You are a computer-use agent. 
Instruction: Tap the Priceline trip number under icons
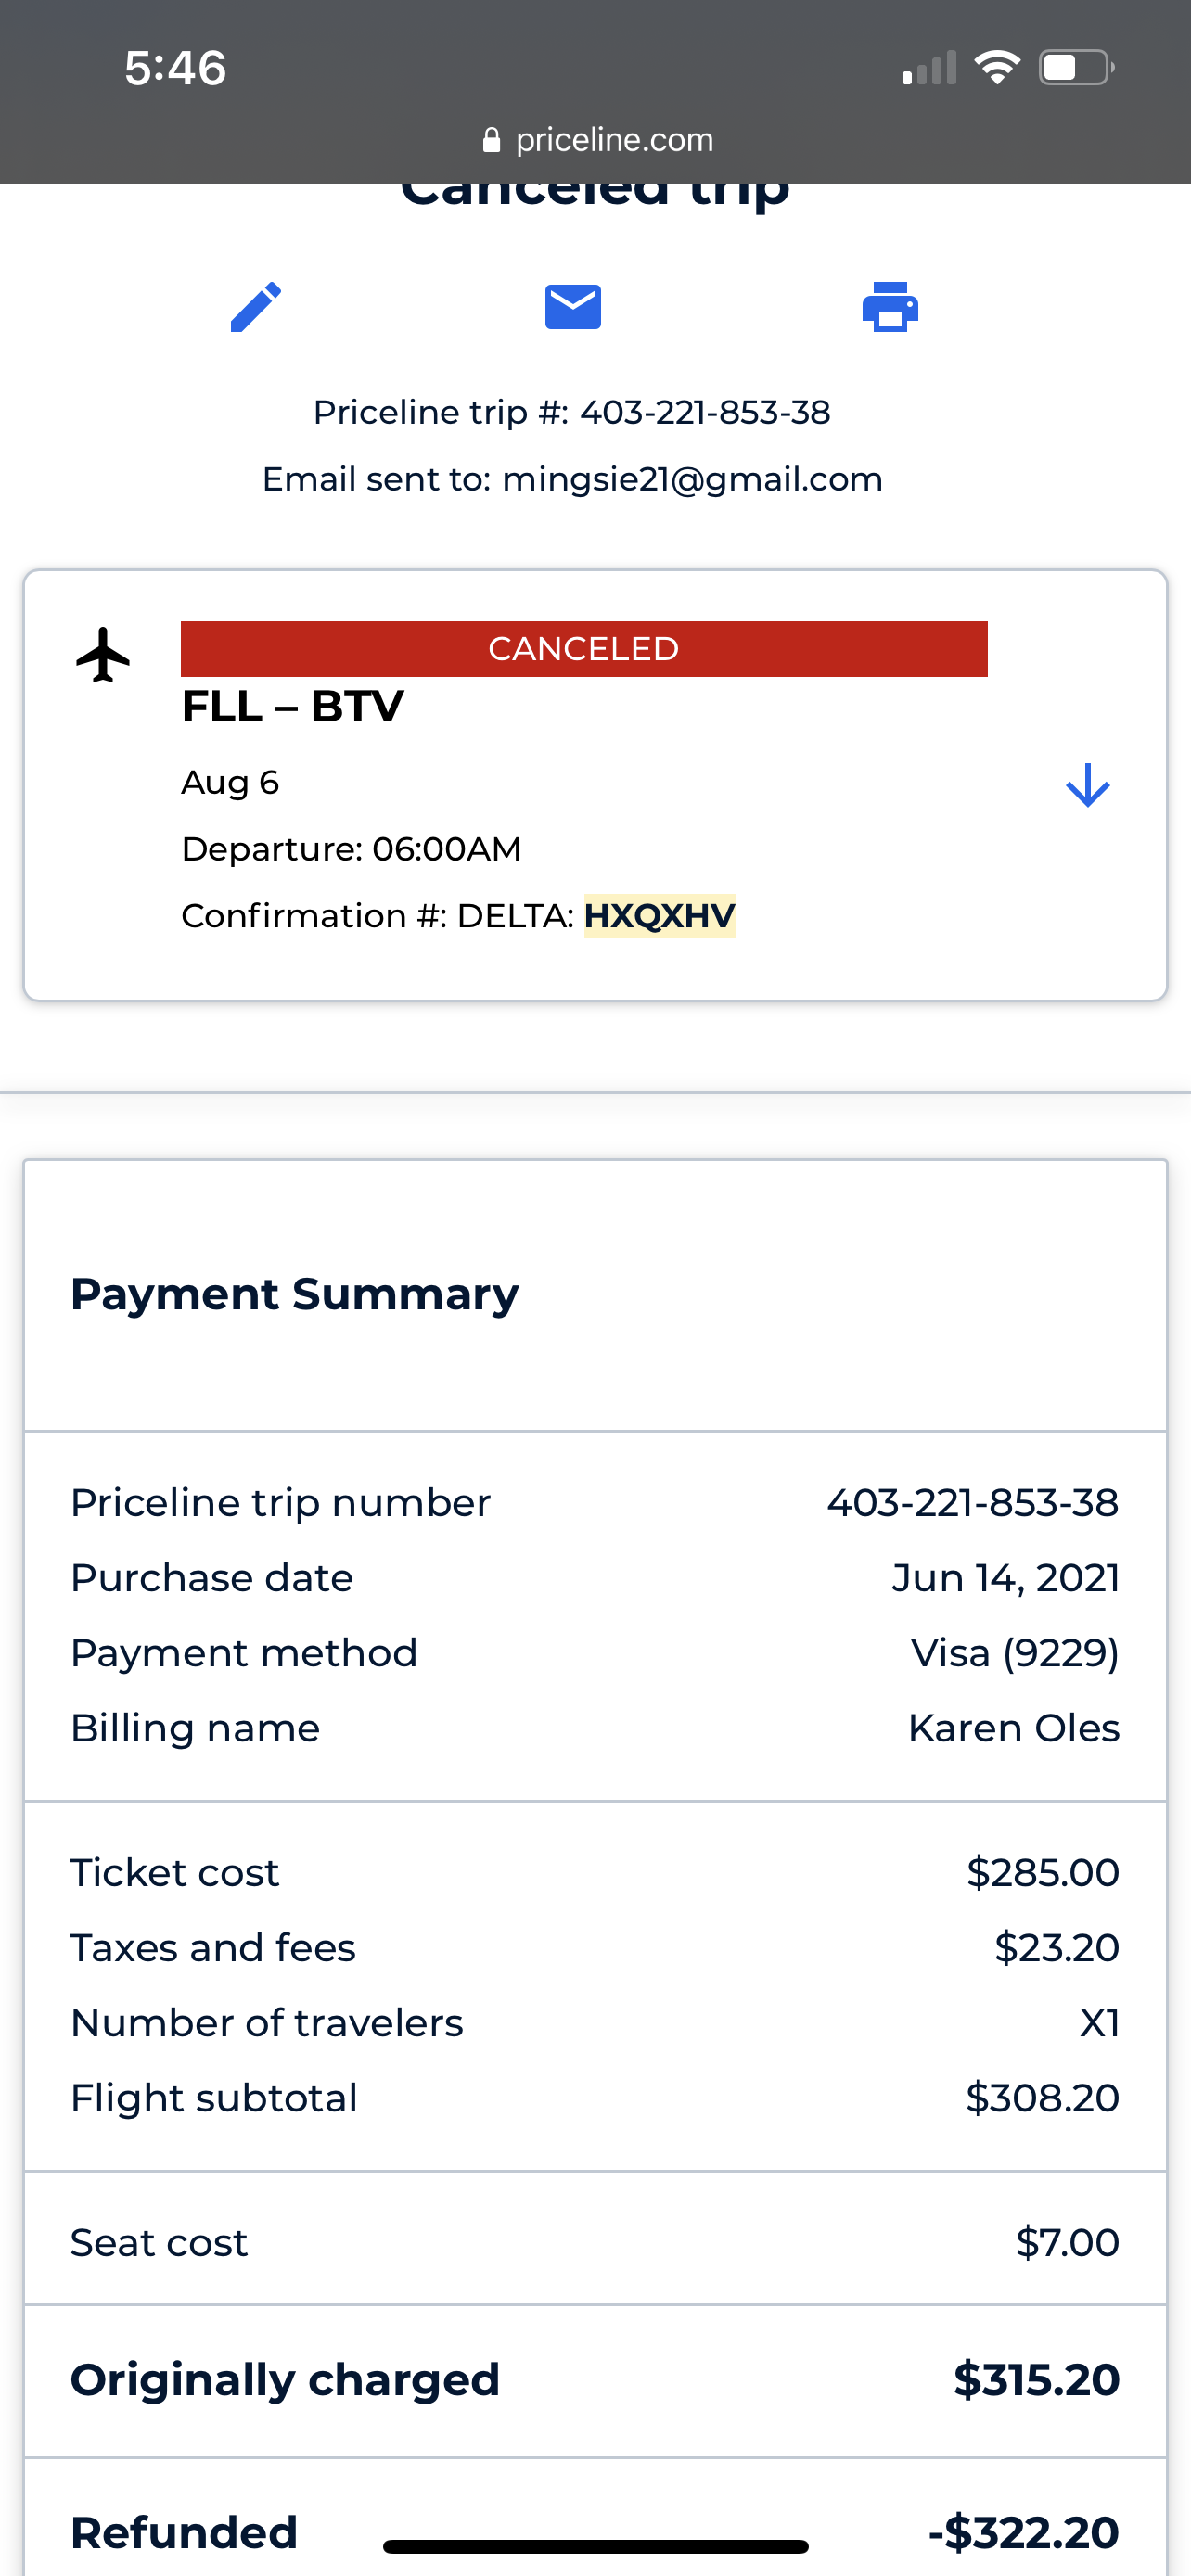(x=704, y=412)
